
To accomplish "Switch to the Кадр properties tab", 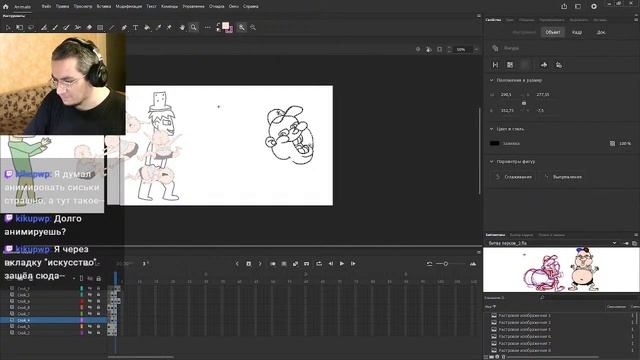I will tap(577, 32).
